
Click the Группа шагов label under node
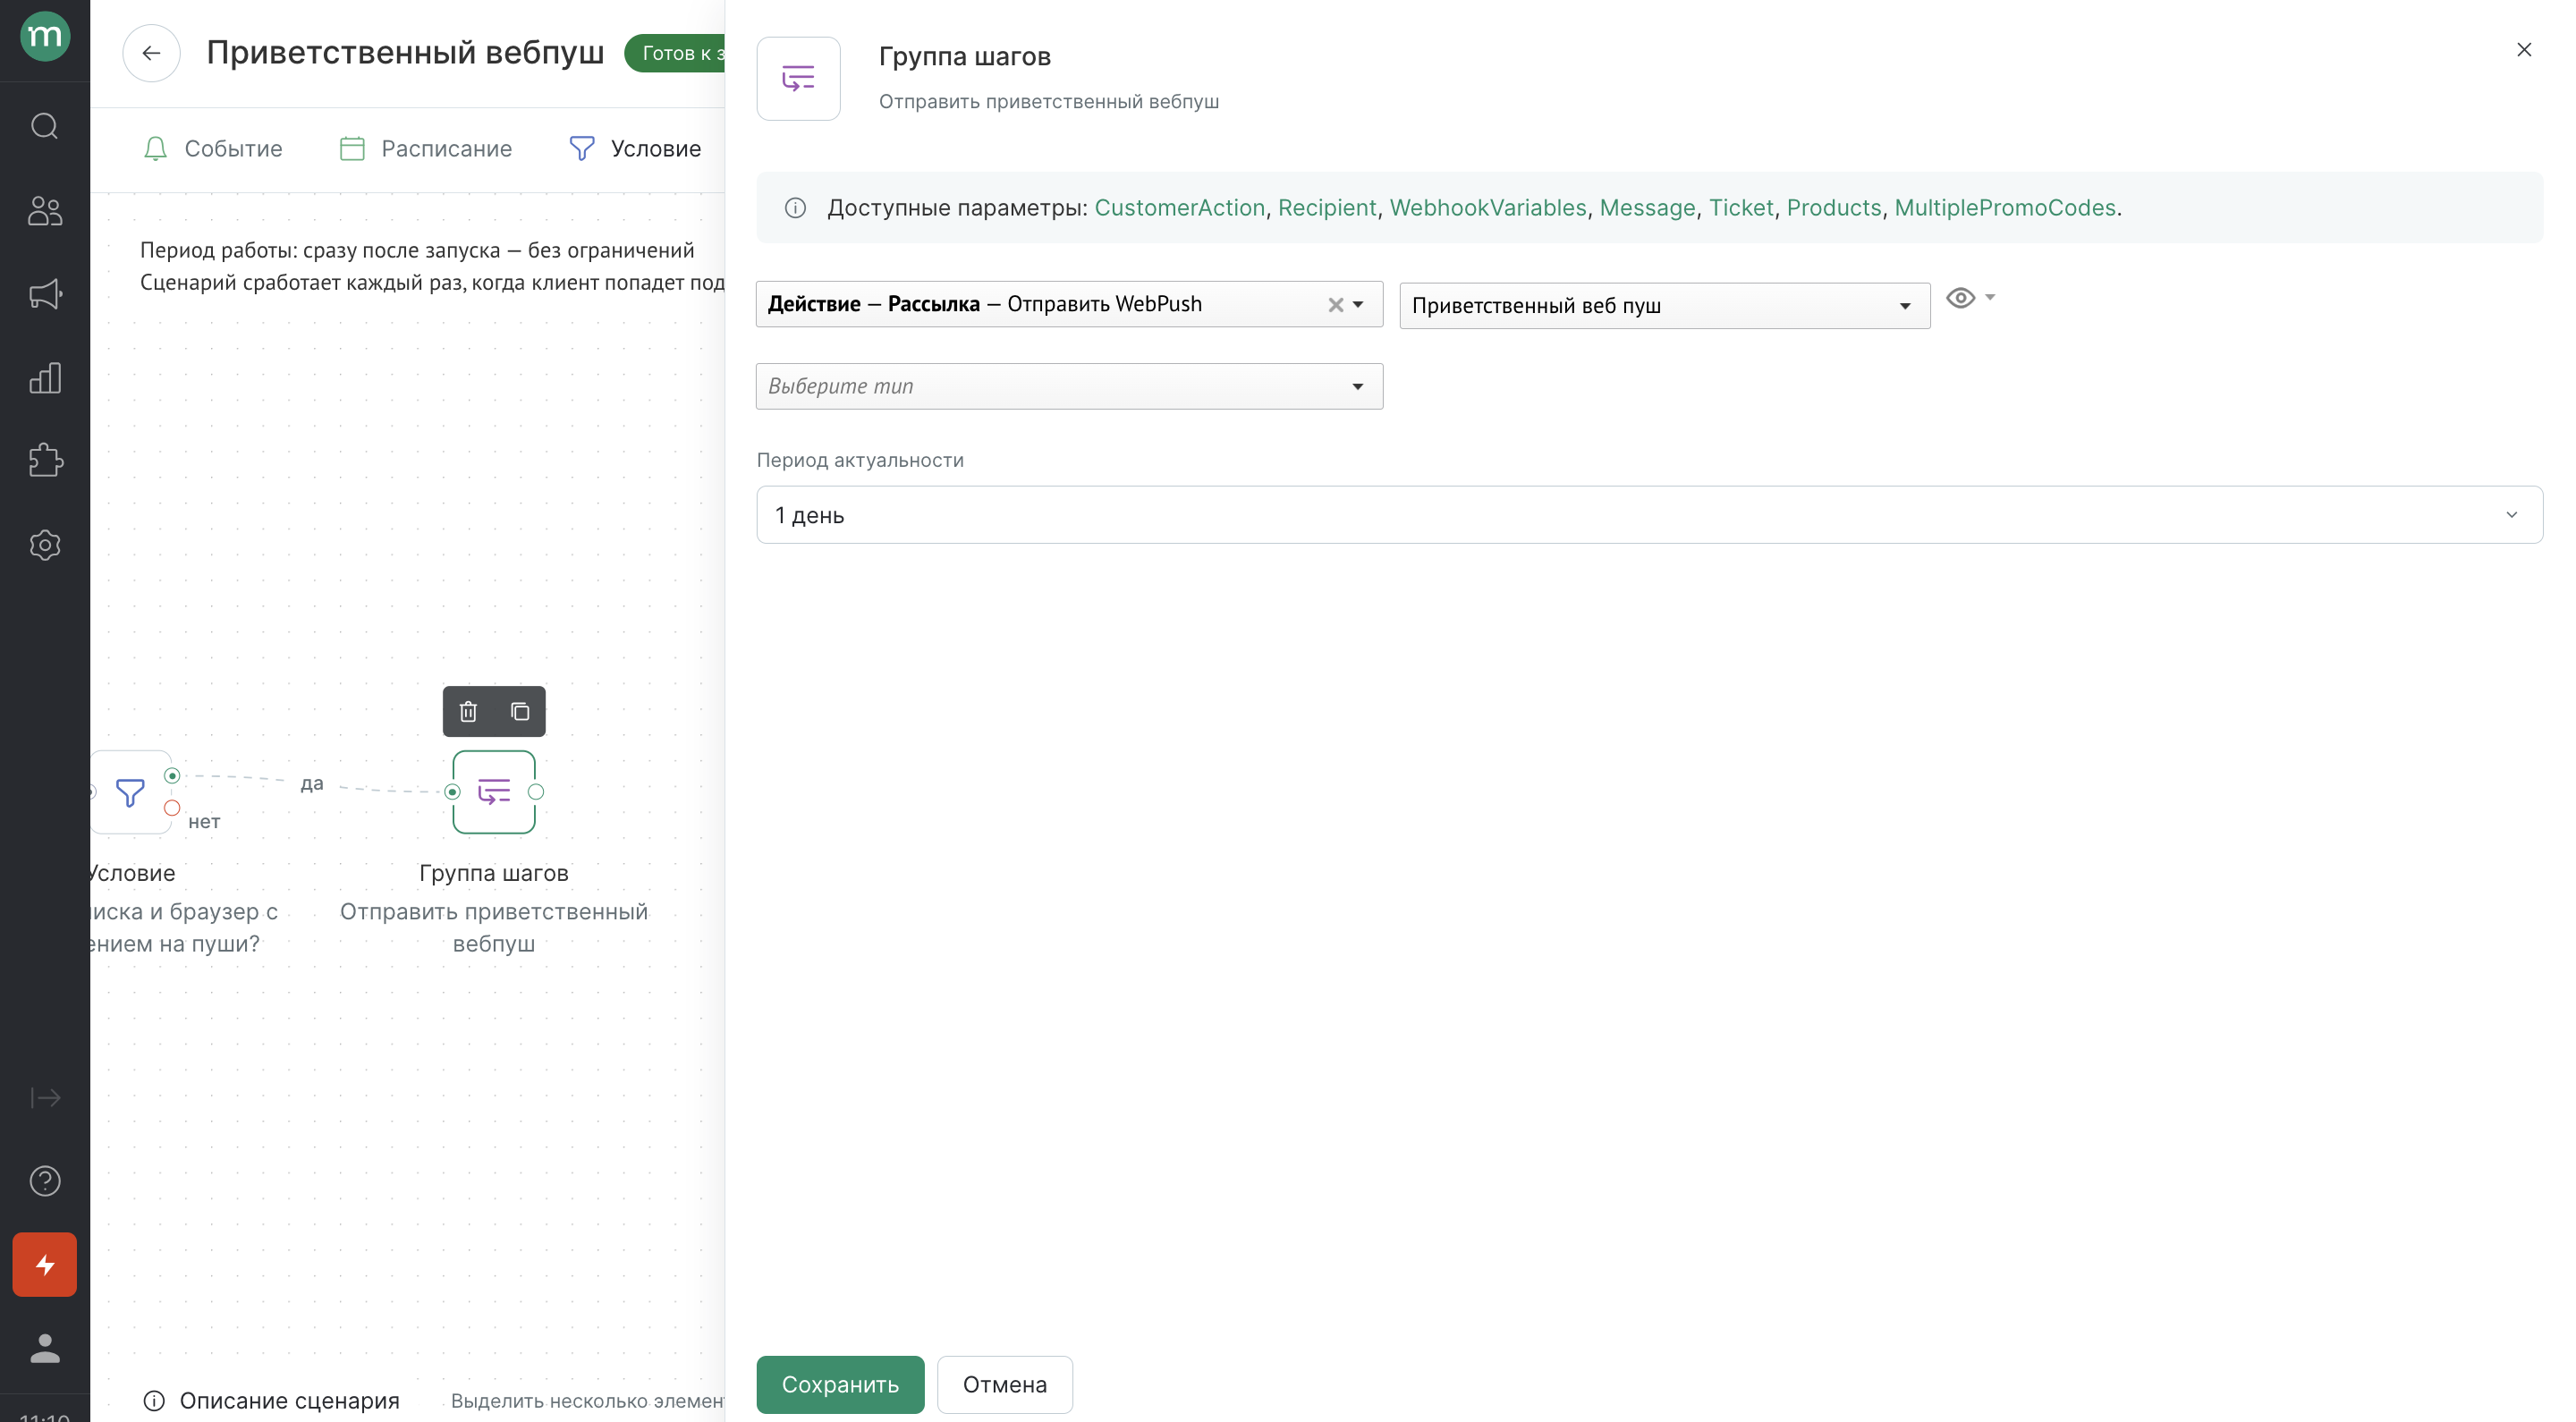pos(494,873)
